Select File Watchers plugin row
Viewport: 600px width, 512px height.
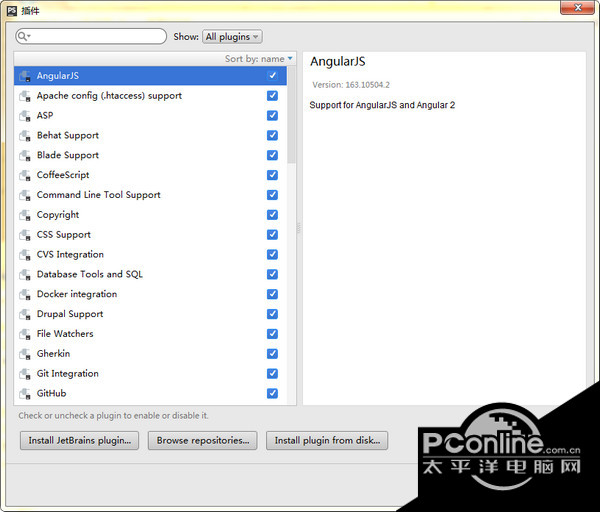(x=150, y=334)
